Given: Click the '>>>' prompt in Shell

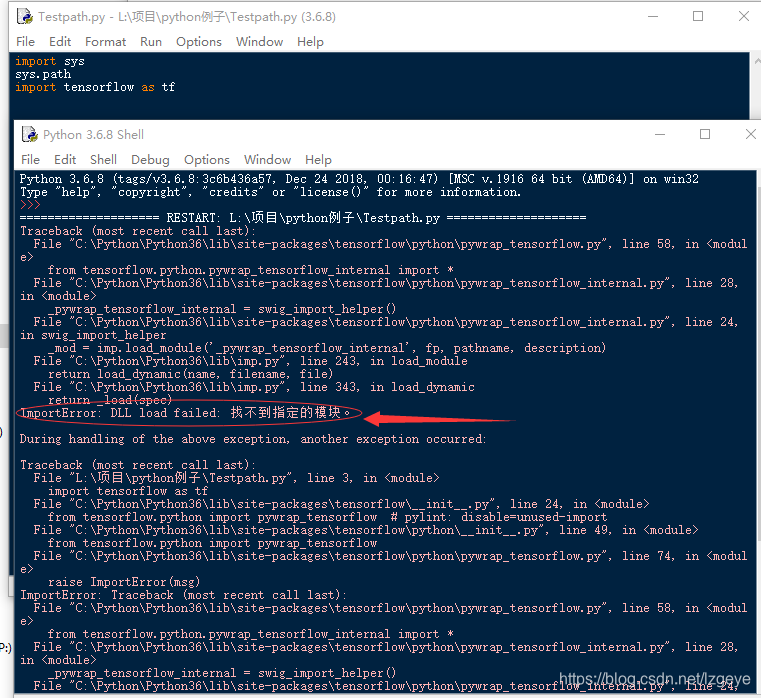Looking at the screenshot, I should (x=30, y=205).
